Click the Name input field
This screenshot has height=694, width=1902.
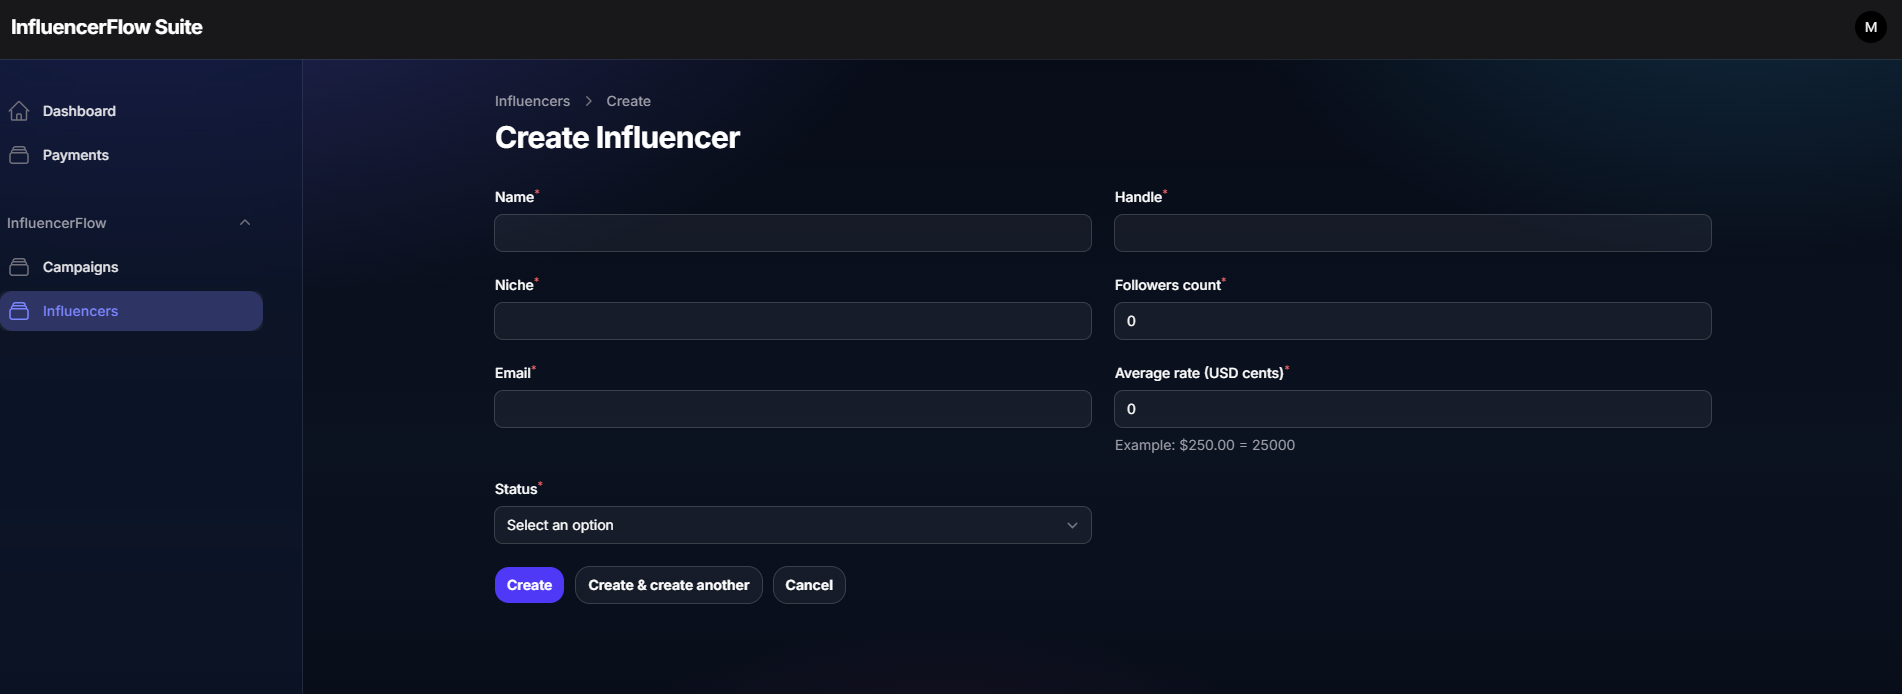click(792, 233)
